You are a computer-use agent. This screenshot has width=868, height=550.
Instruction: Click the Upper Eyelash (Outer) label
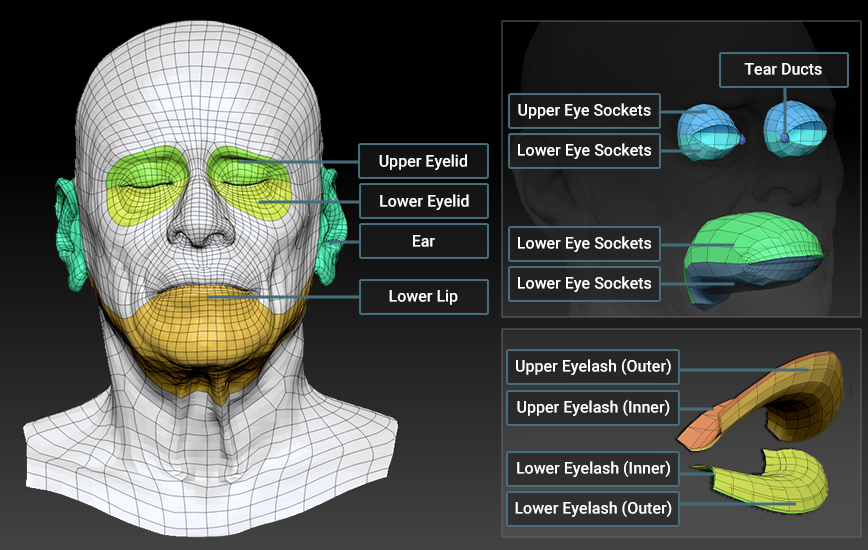592,366
